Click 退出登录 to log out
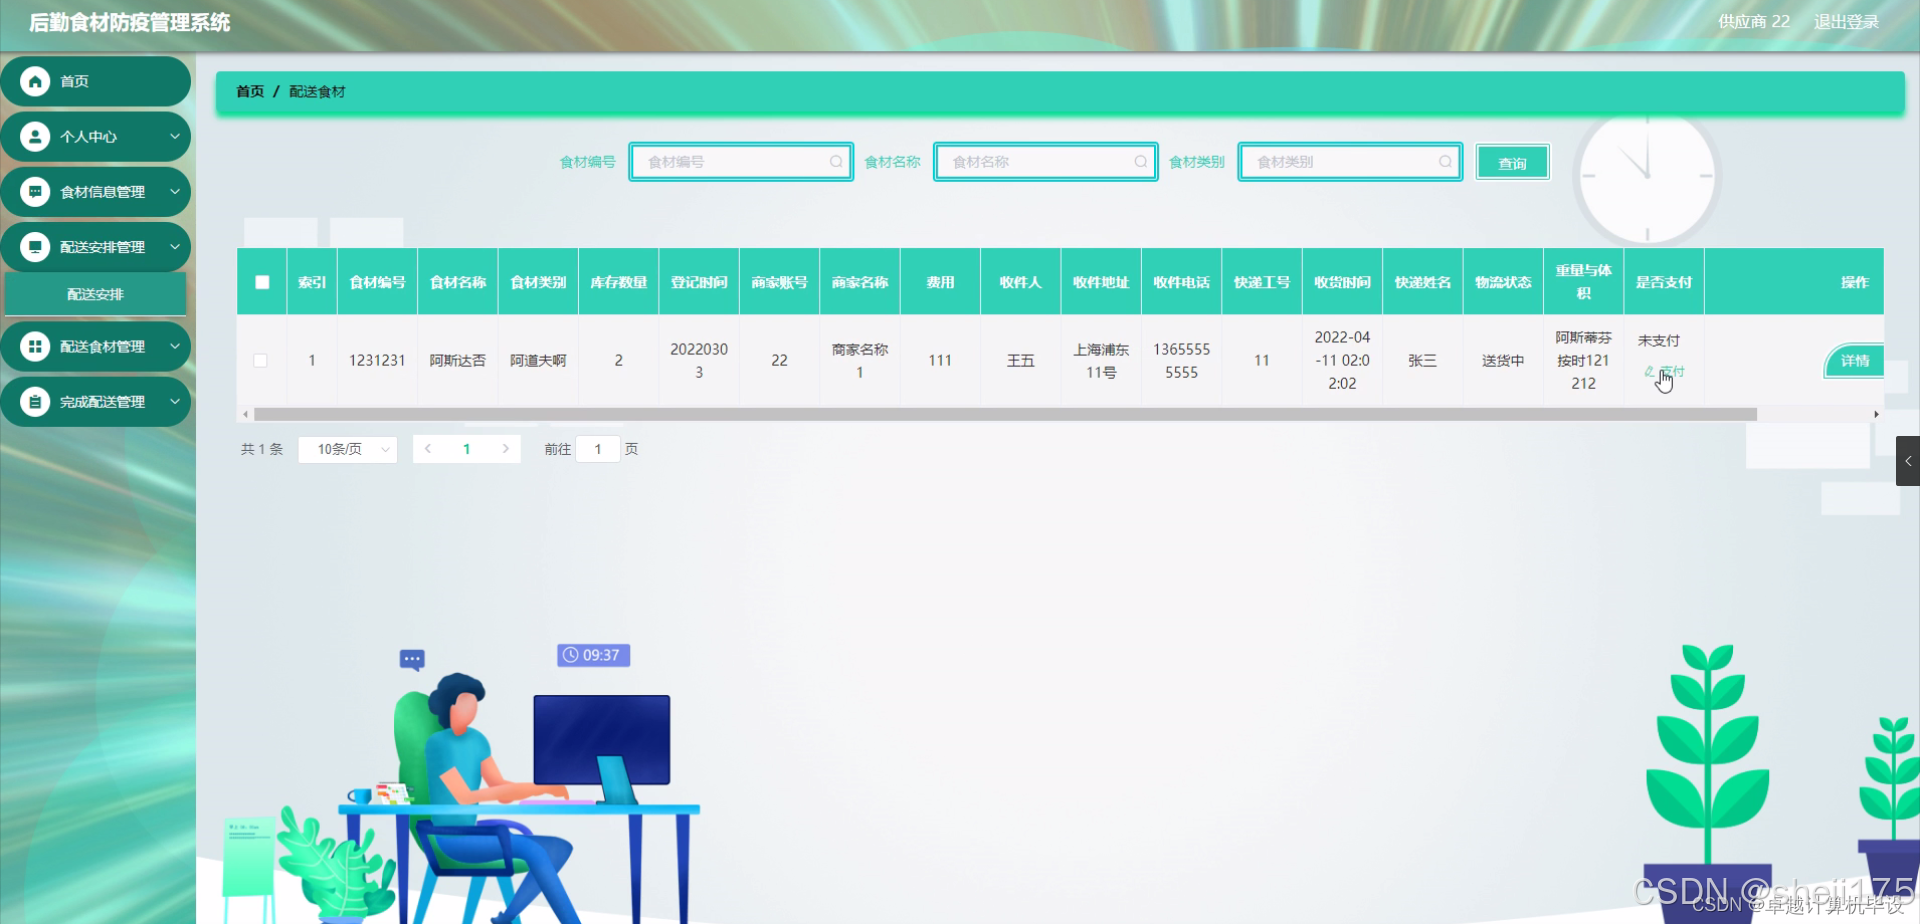 pos(1846,22)
